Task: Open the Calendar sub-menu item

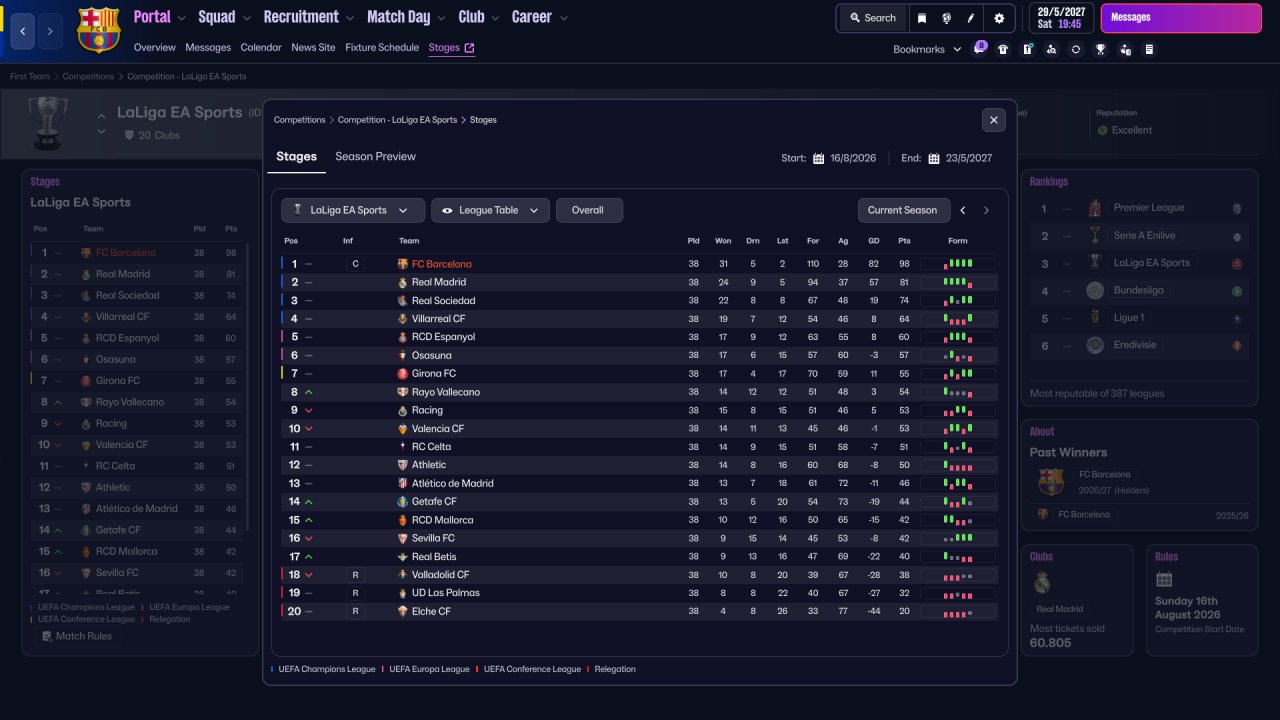Action: click(x=261, y=48)
